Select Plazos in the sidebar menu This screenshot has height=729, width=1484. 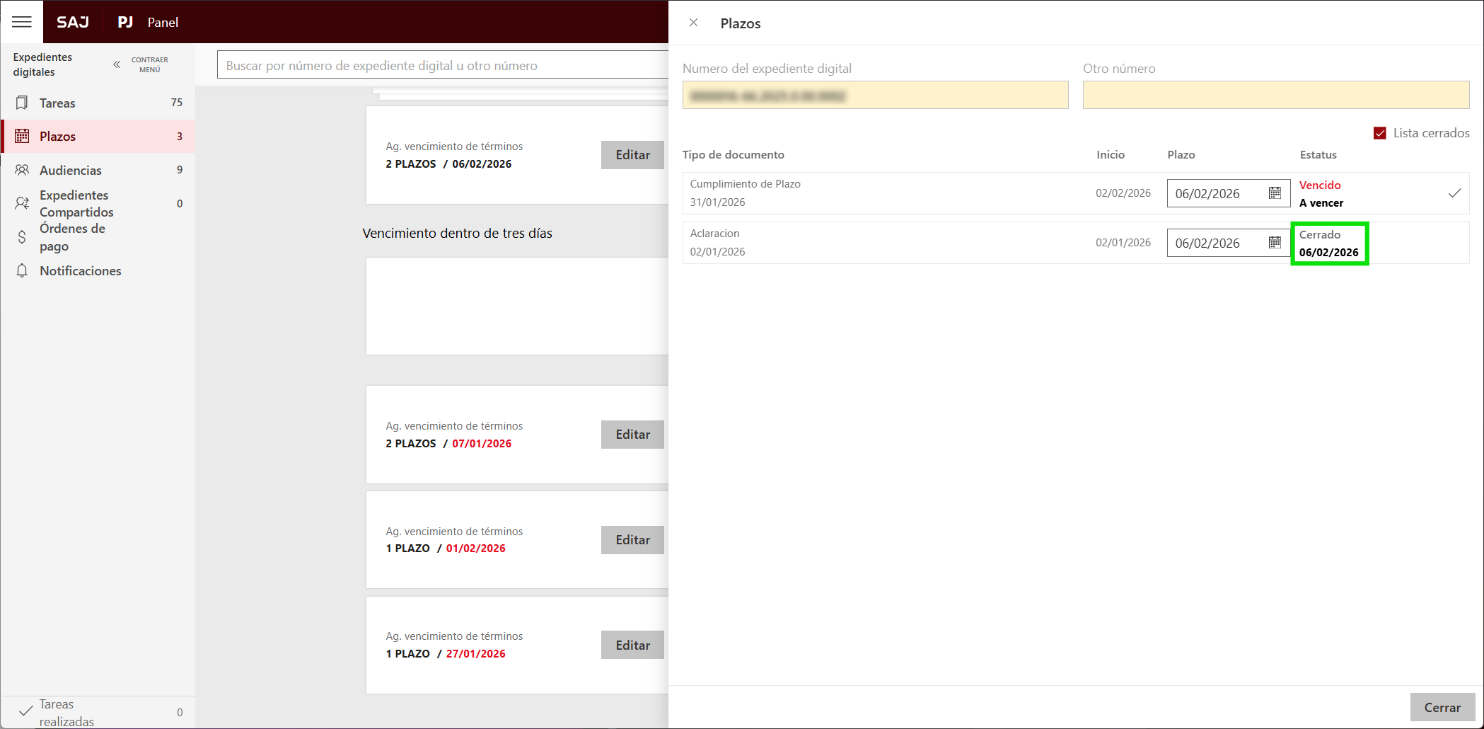coord(58,137)
